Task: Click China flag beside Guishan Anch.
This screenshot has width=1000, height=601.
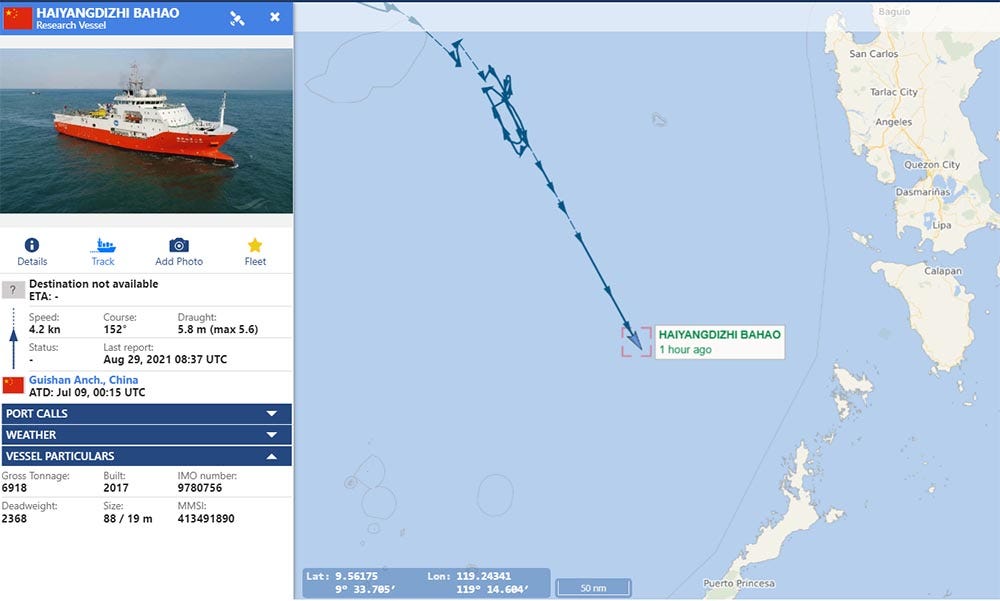Action: pyautogui.click(x=13, y=385)
